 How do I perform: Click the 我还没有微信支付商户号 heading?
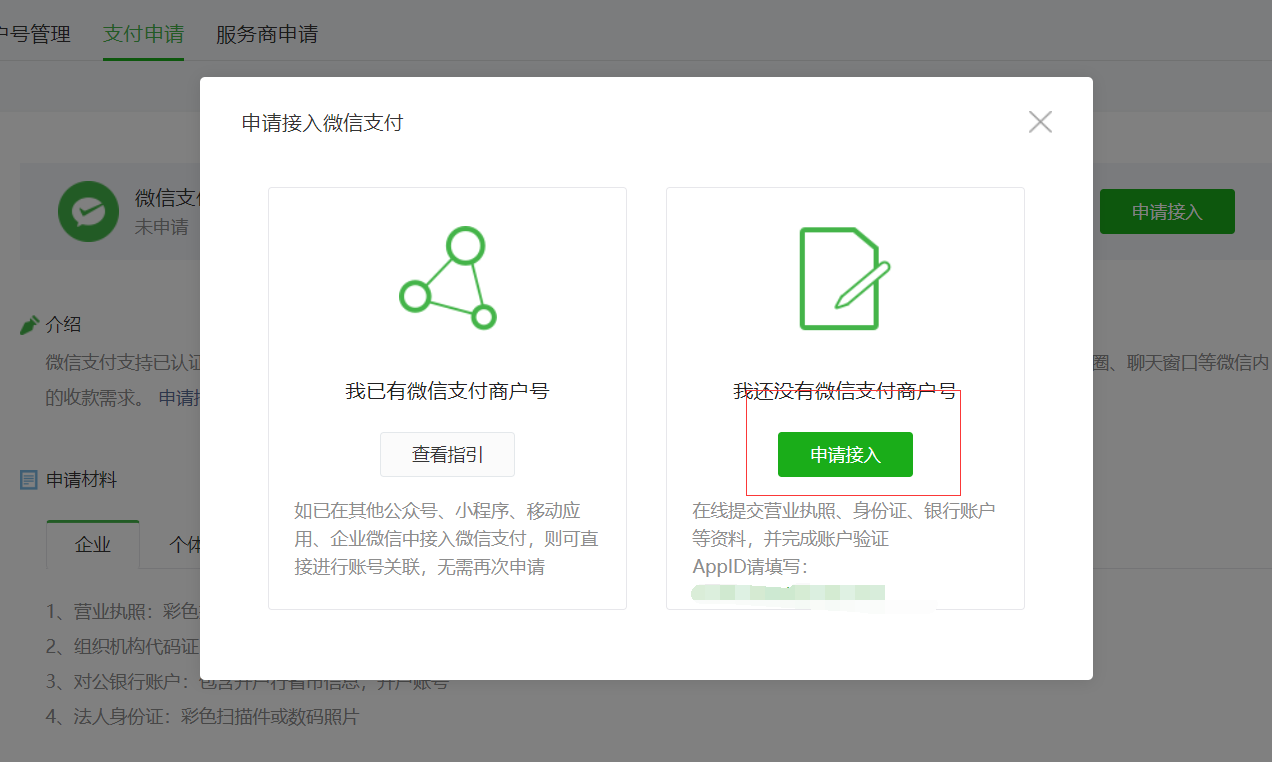845,391
